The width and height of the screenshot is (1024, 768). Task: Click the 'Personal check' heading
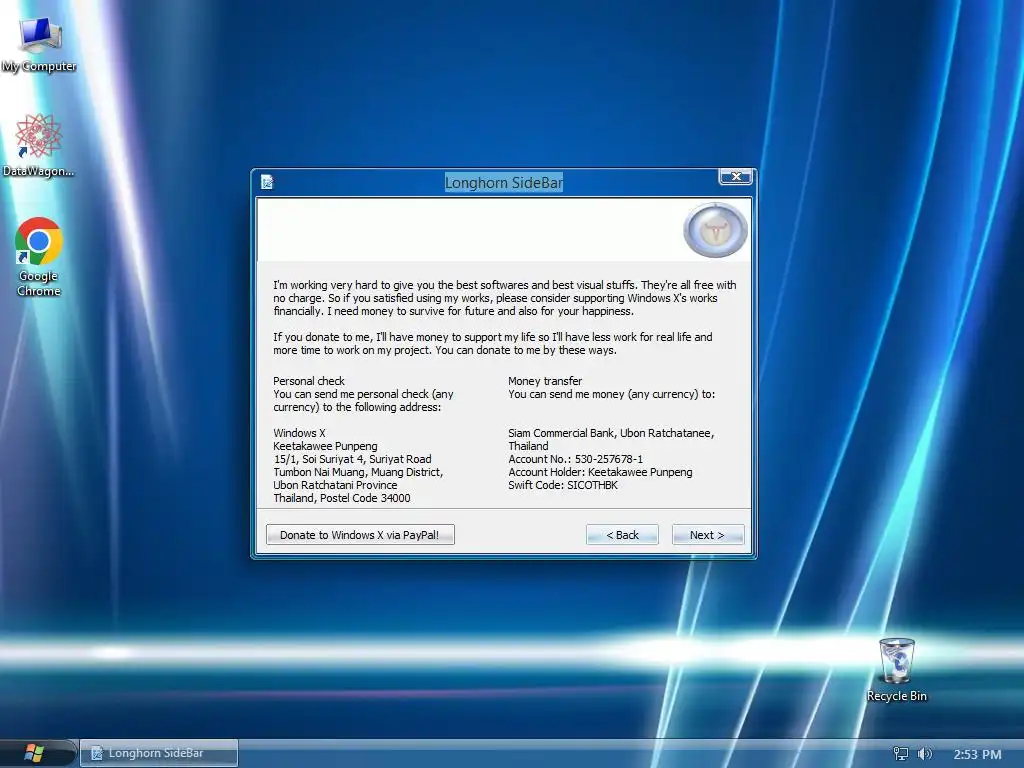308,381
